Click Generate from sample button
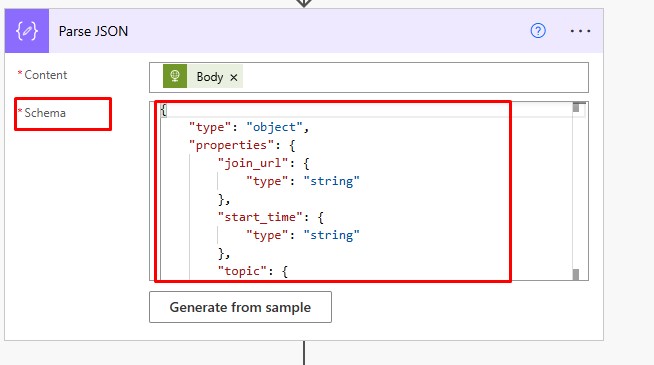Viewport: 654px width, 365px height. (240, 307)
